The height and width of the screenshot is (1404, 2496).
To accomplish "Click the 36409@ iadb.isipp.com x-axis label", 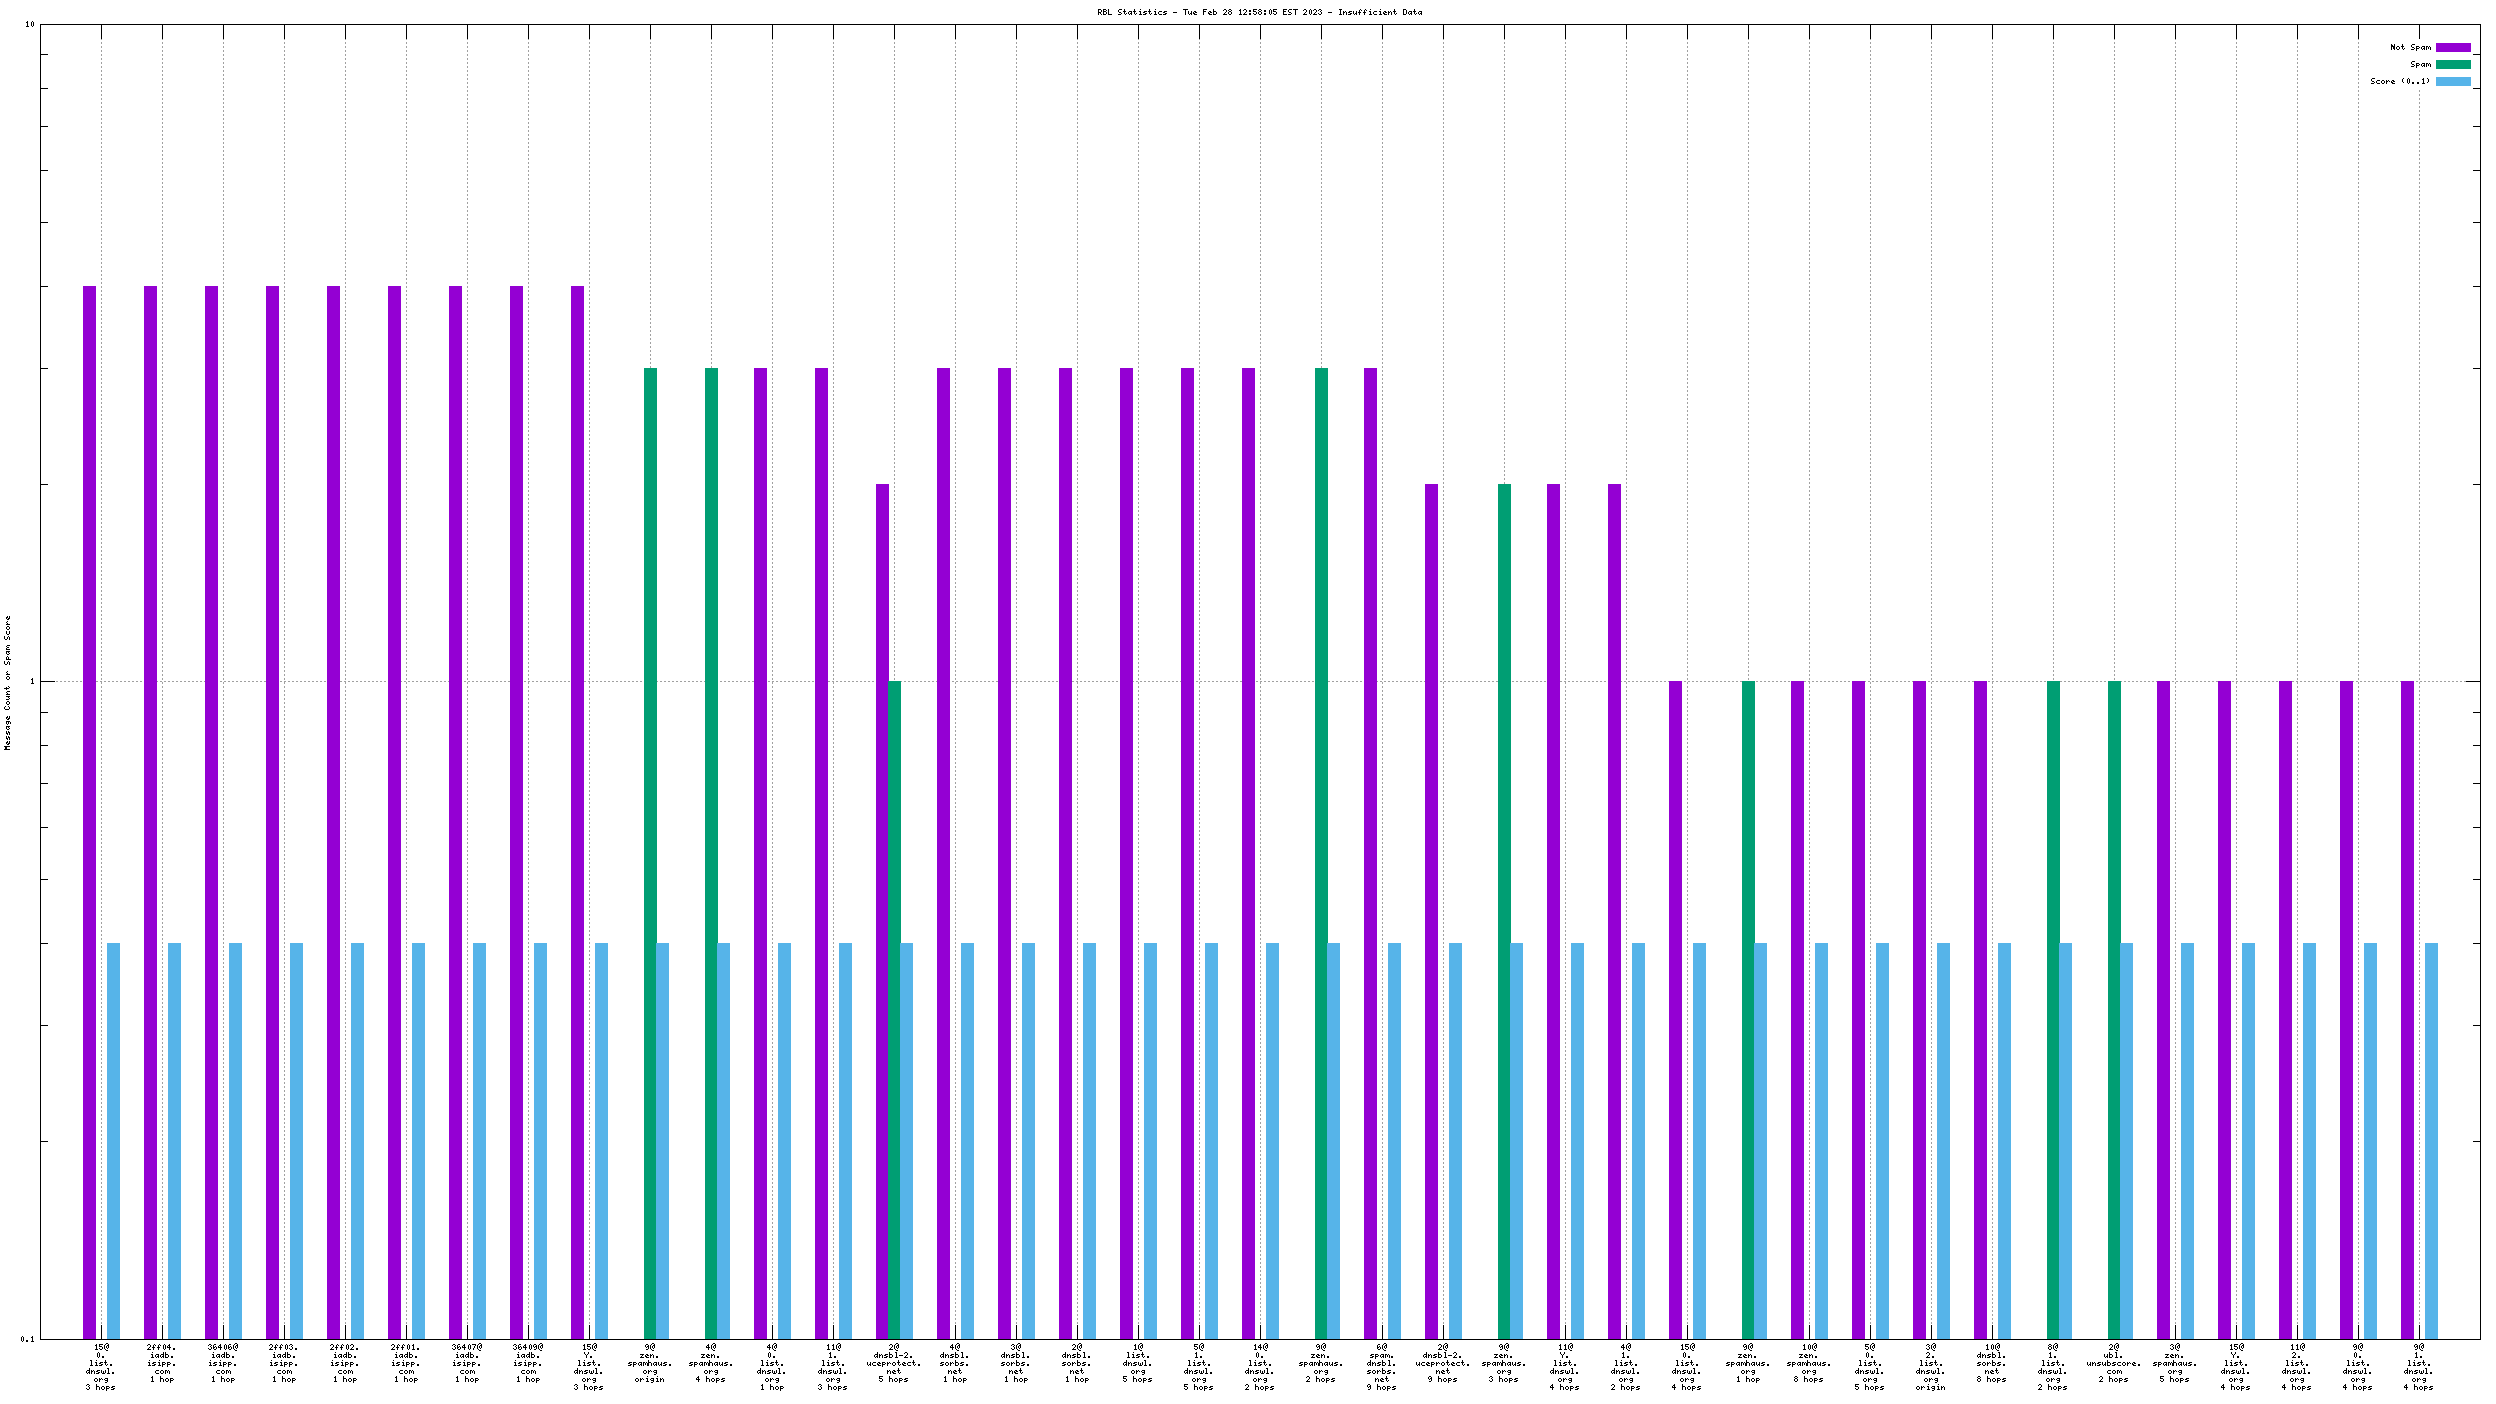I will (x=528, y=1363).
